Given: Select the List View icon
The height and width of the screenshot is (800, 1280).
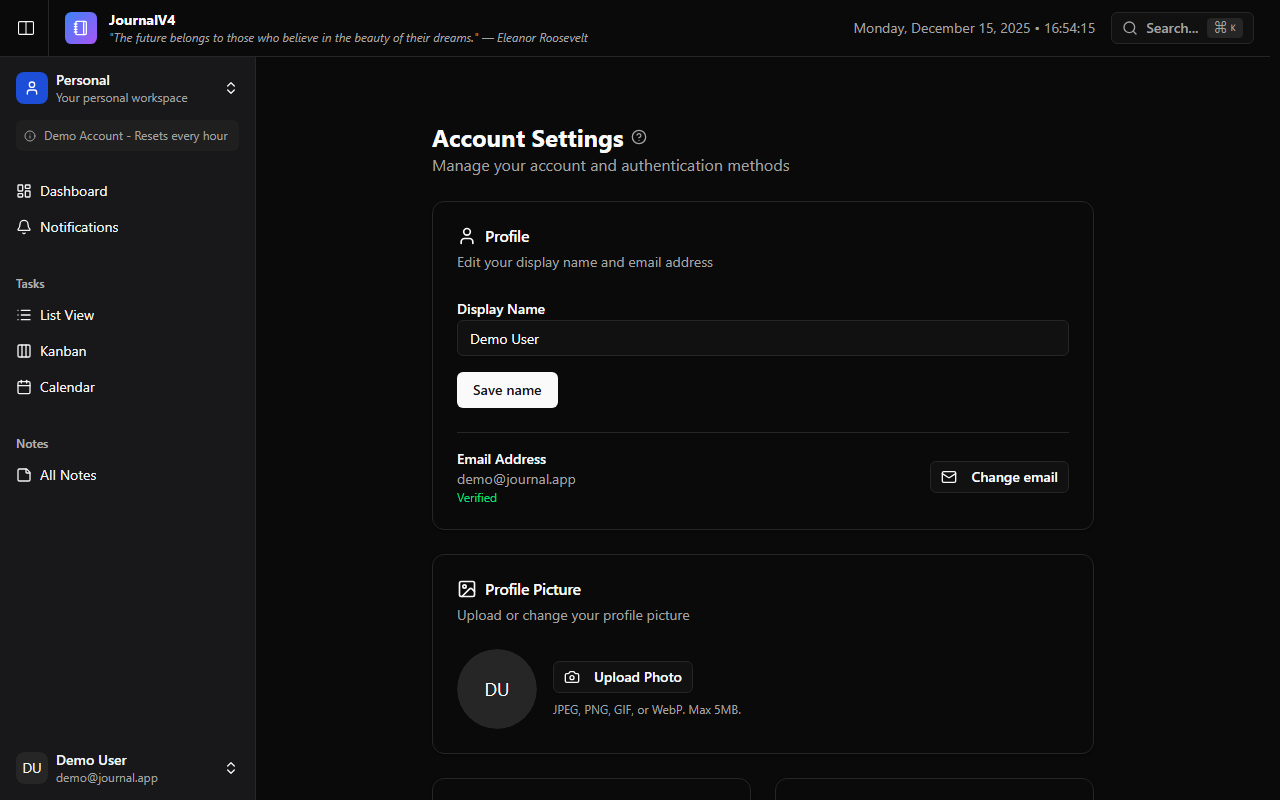Looking at the screenshot, I should pyautogui.click(x=24, y=315).
